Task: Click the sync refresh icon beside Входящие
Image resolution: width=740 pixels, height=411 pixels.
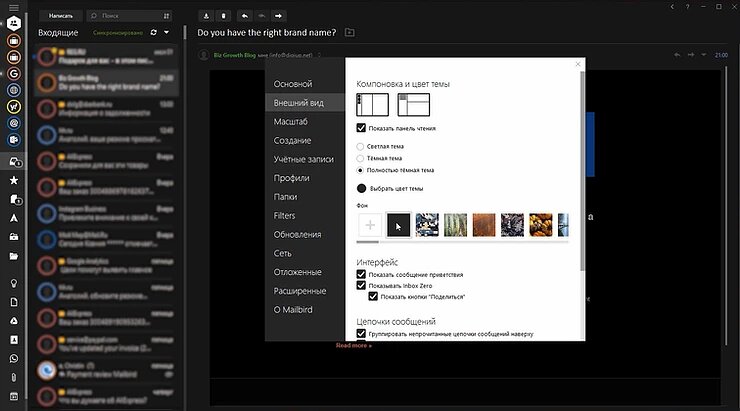Action: coord(153,33)
